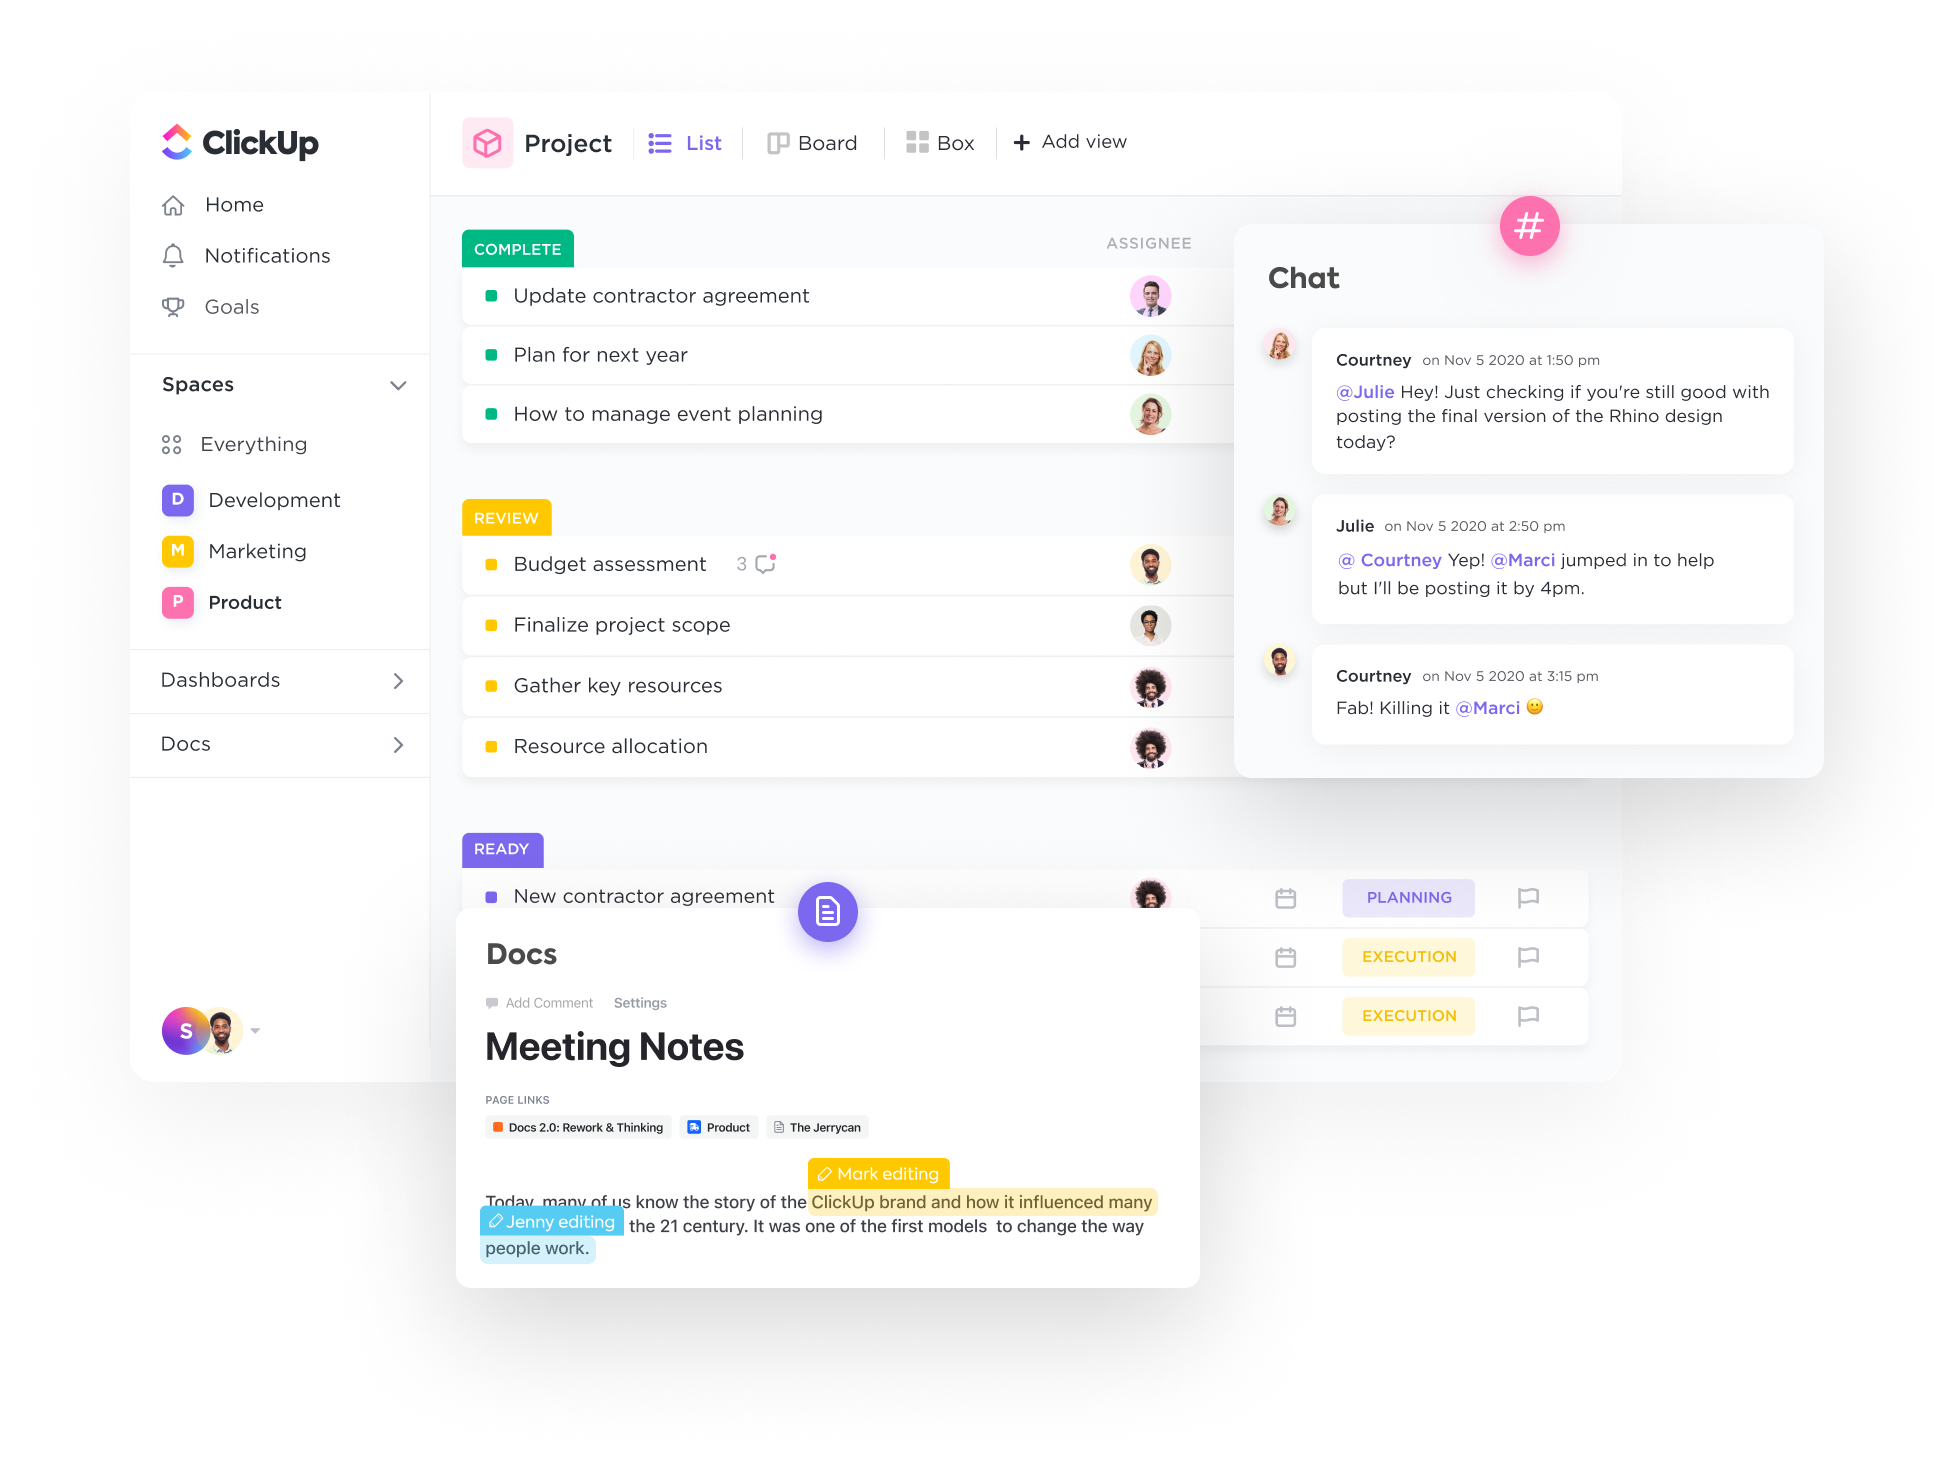Navigate to Goals section
1934x1457 pixels.
[231, 305]
